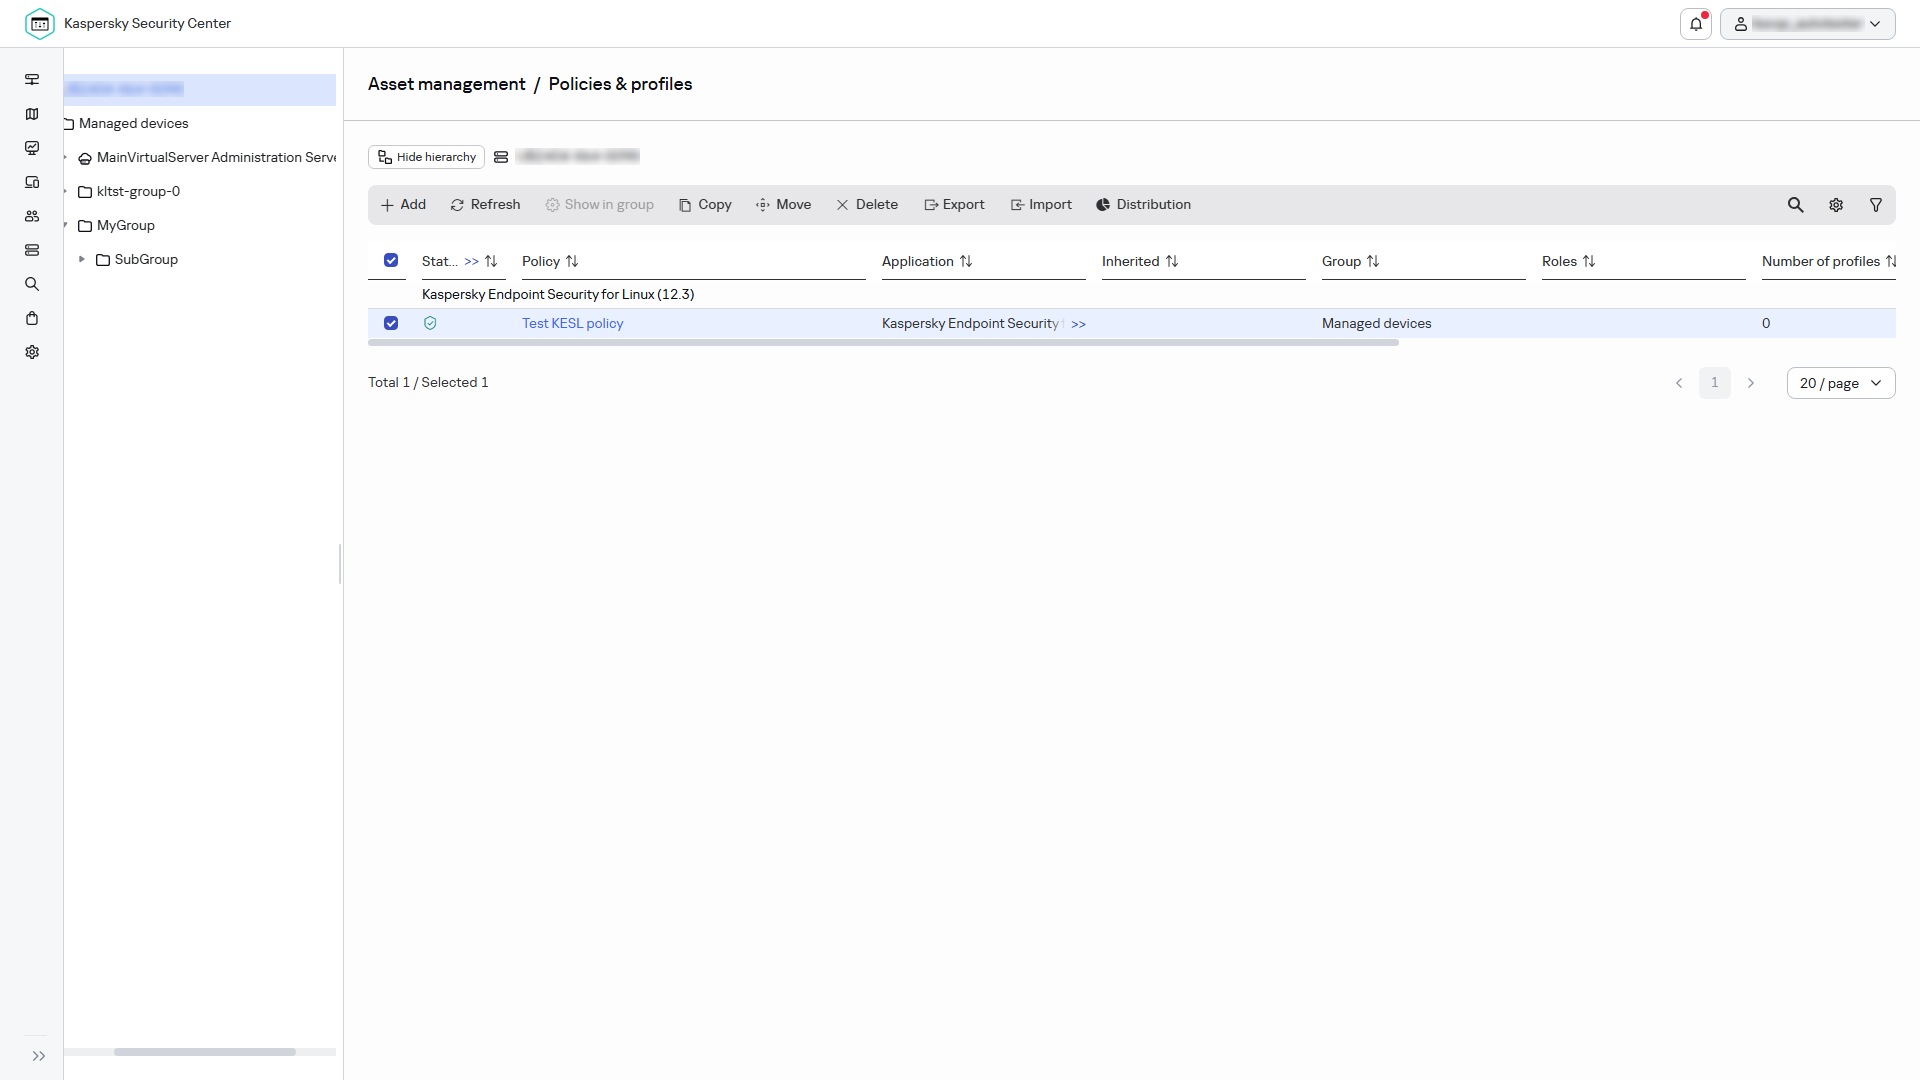The image size is (1920, 1080).
Task: Toggle the select-all header checkbox
Action: [x=391, y=261]
